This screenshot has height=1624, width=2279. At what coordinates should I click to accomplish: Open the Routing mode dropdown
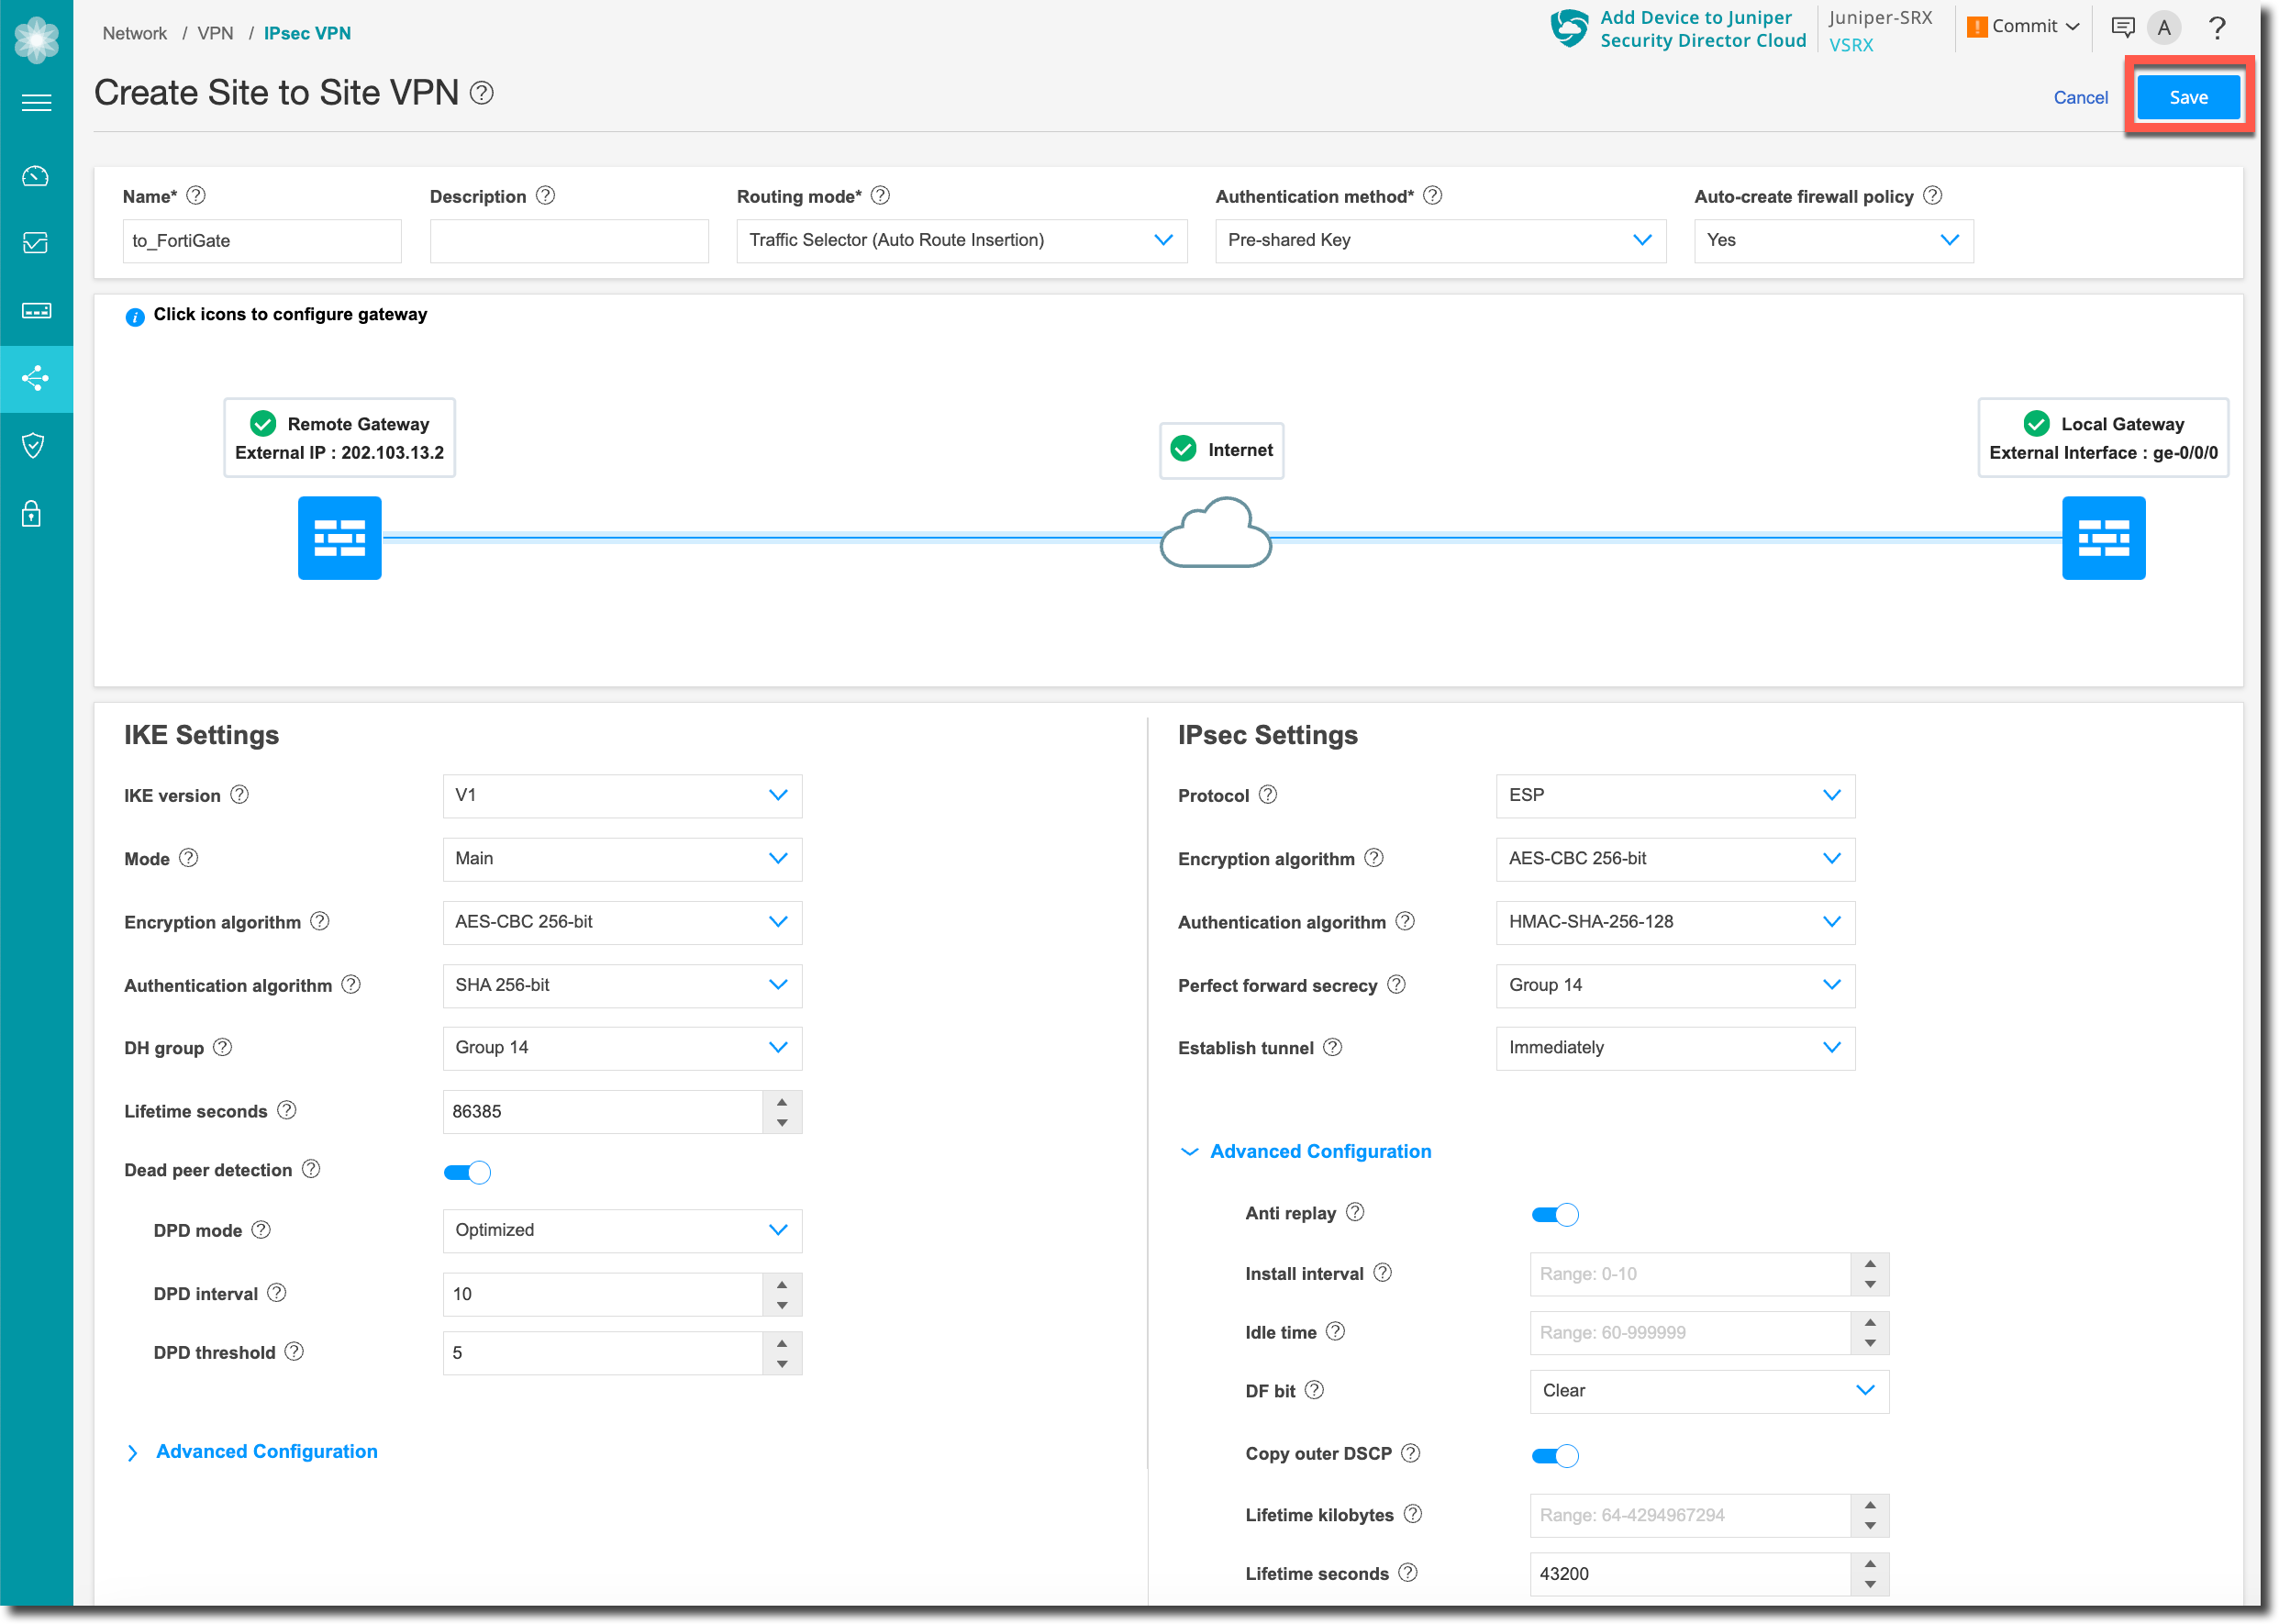click(961, 240)
